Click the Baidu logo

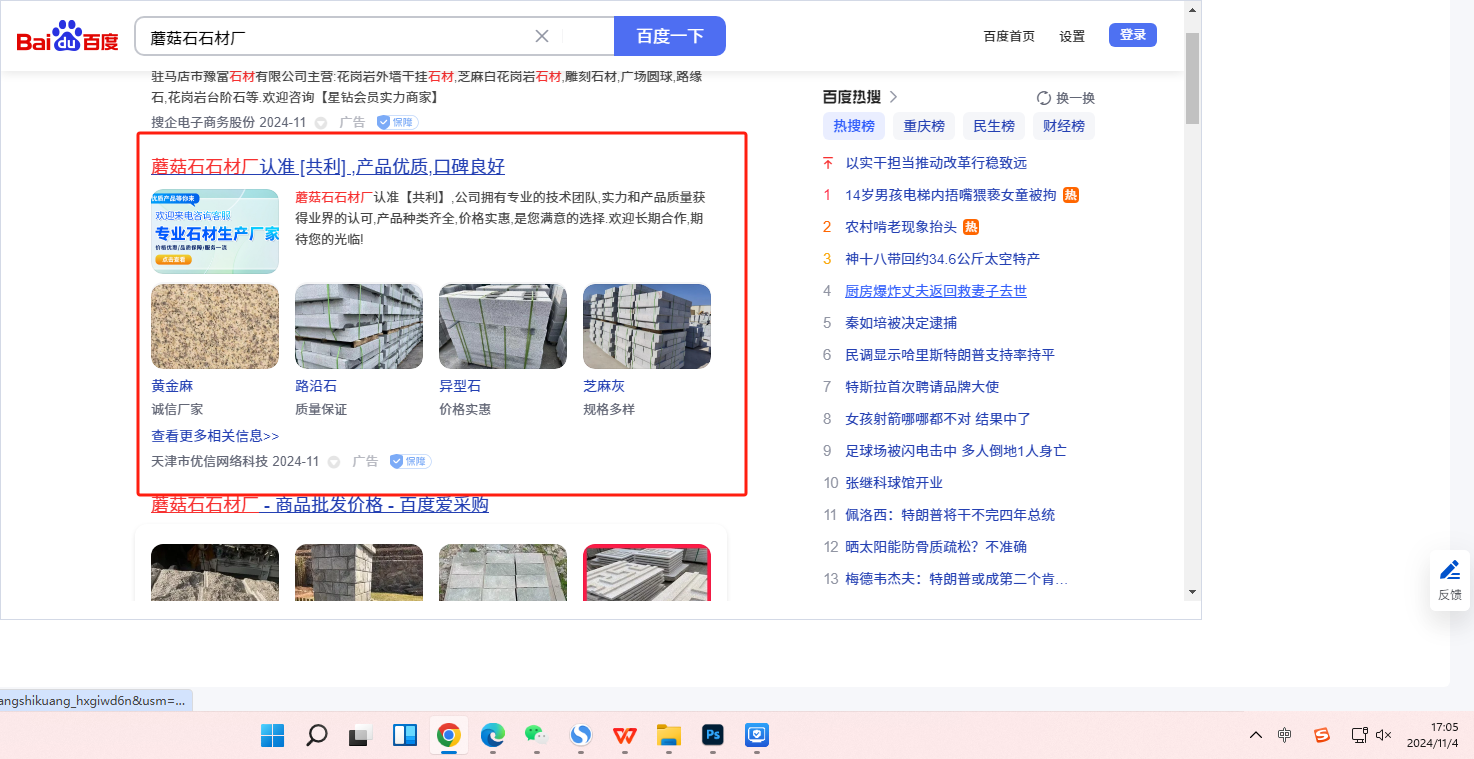[x=67, y=37]
